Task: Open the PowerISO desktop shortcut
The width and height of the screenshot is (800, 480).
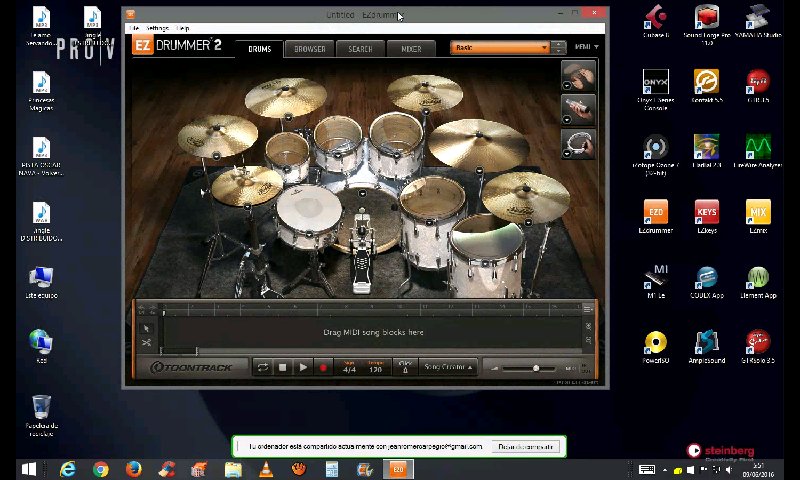Action: [656, 347]
